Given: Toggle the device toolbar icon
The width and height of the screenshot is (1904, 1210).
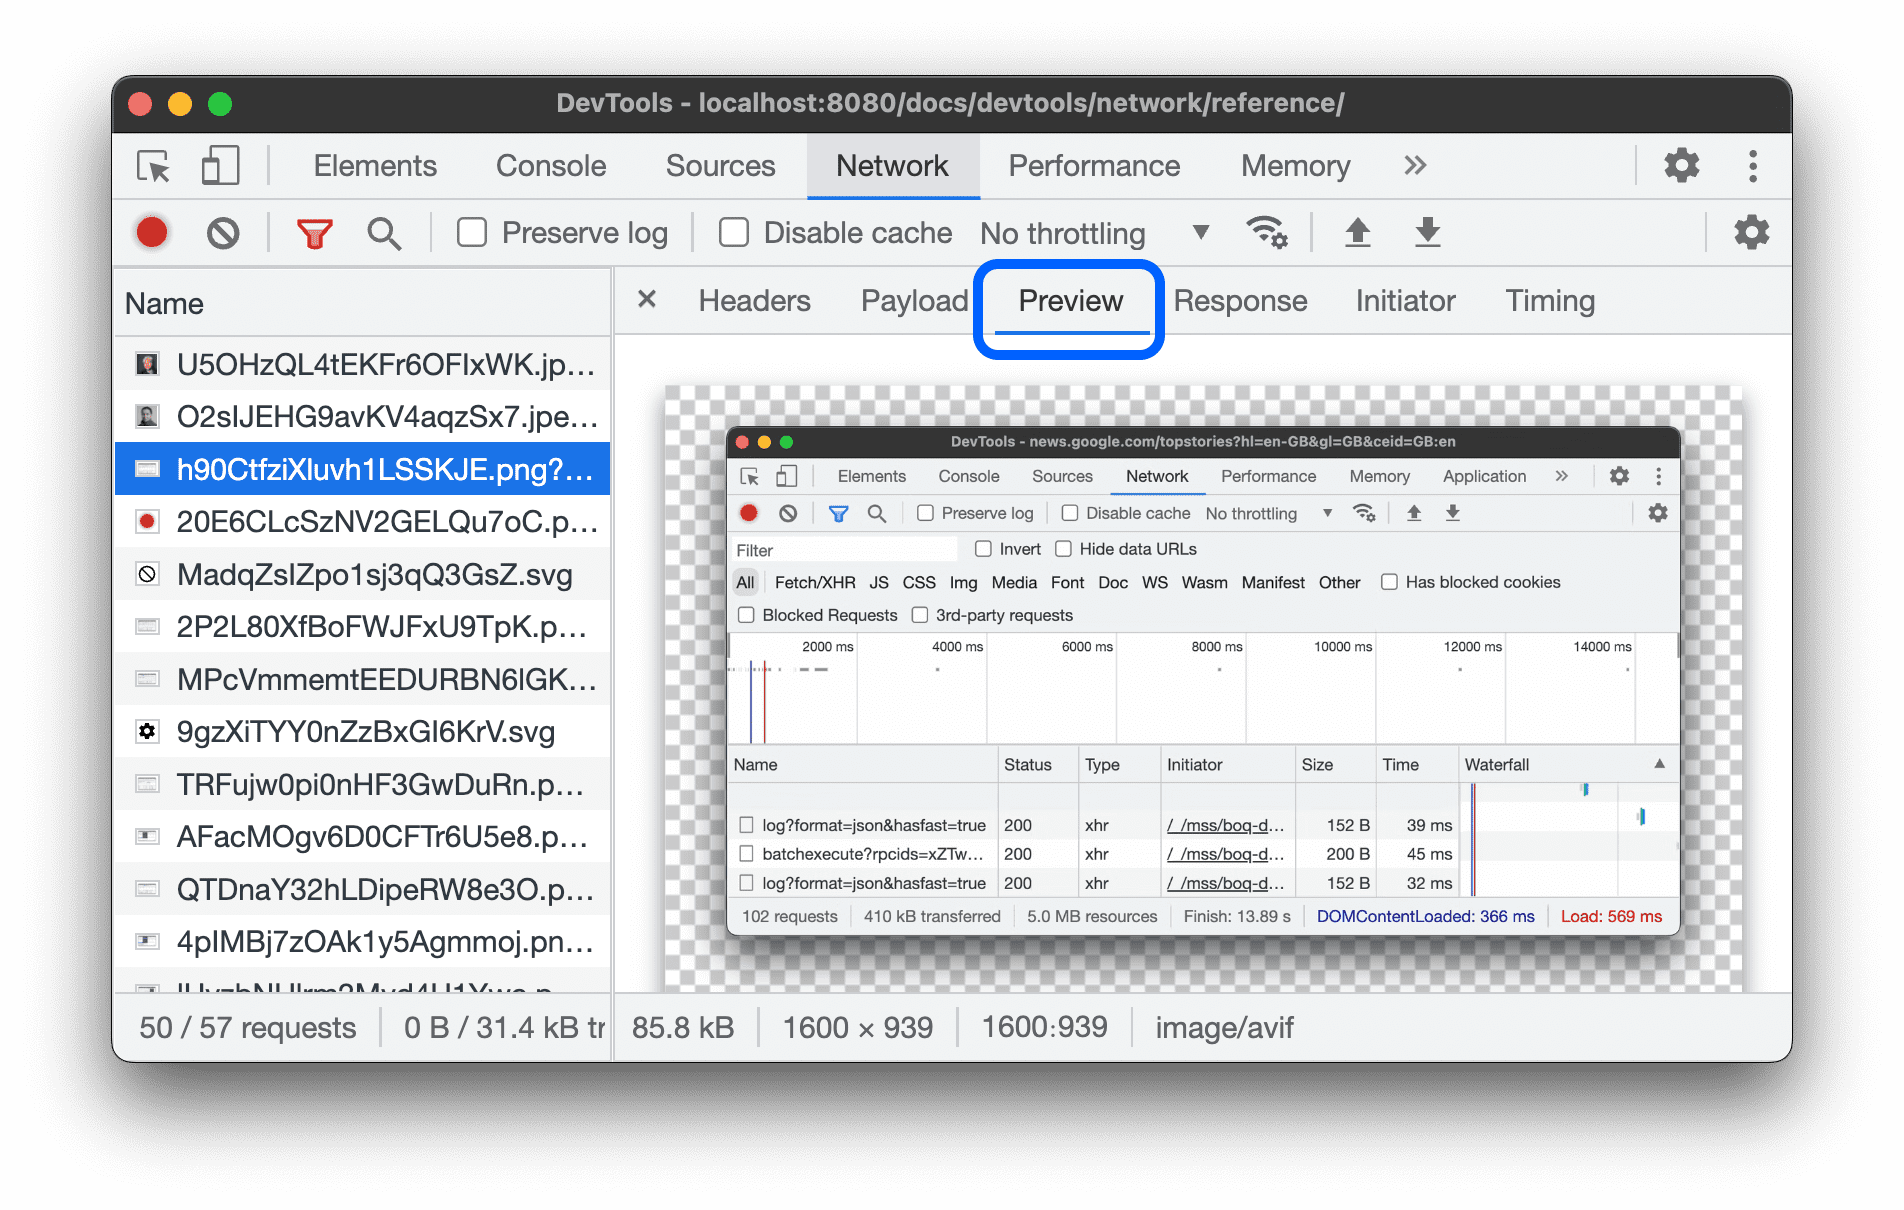Looking at the screenshot, I should (x=219, y=166).
